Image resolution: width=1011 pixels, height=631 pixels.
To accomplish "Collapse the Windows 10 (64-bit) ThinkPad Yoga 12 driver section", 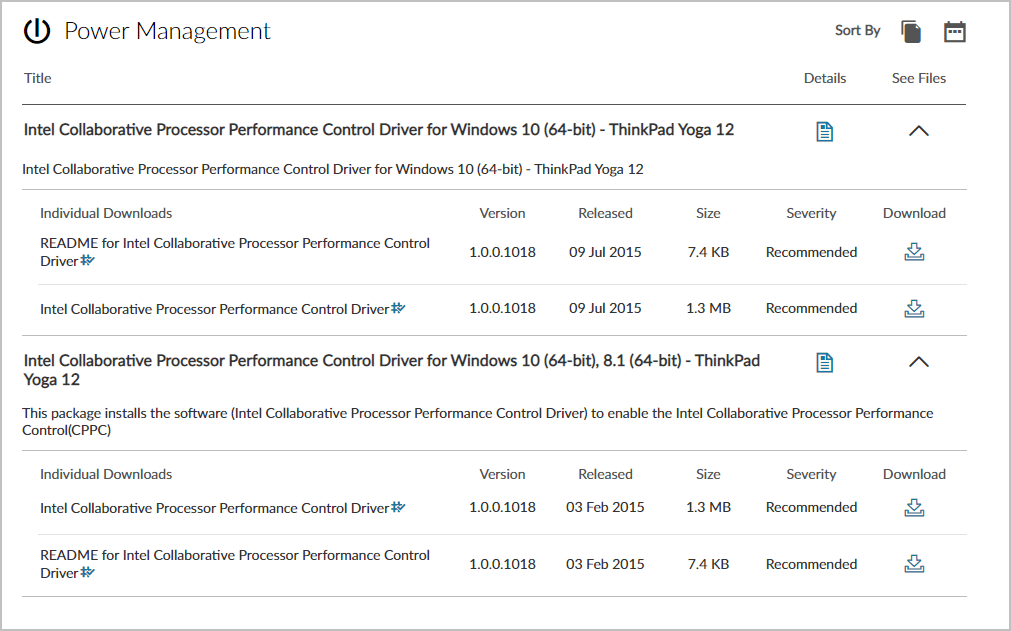I will click(918, 131).
